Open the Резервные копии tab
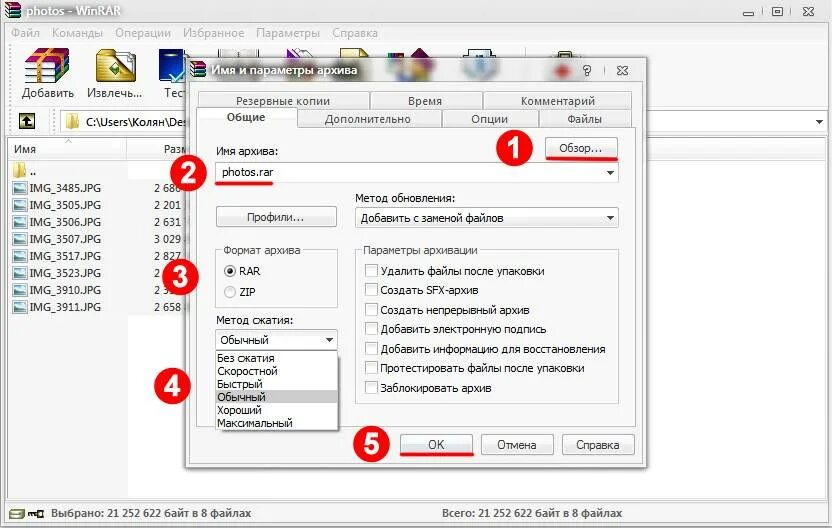The width and height of the screenshot is (832, 528). pyautogui.click(x=283, y=100)
